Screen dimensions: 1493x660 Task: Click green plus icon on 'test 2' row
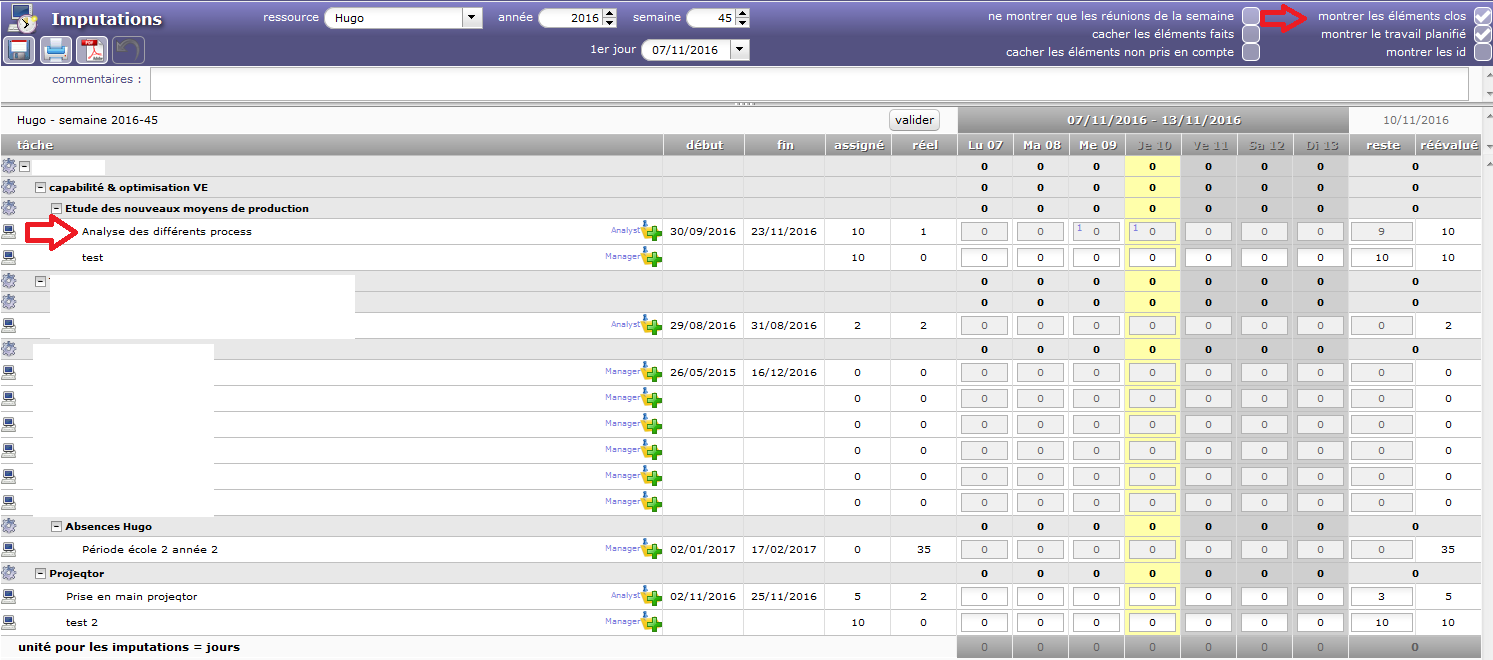pyautogui.click(x=652, y=623)
